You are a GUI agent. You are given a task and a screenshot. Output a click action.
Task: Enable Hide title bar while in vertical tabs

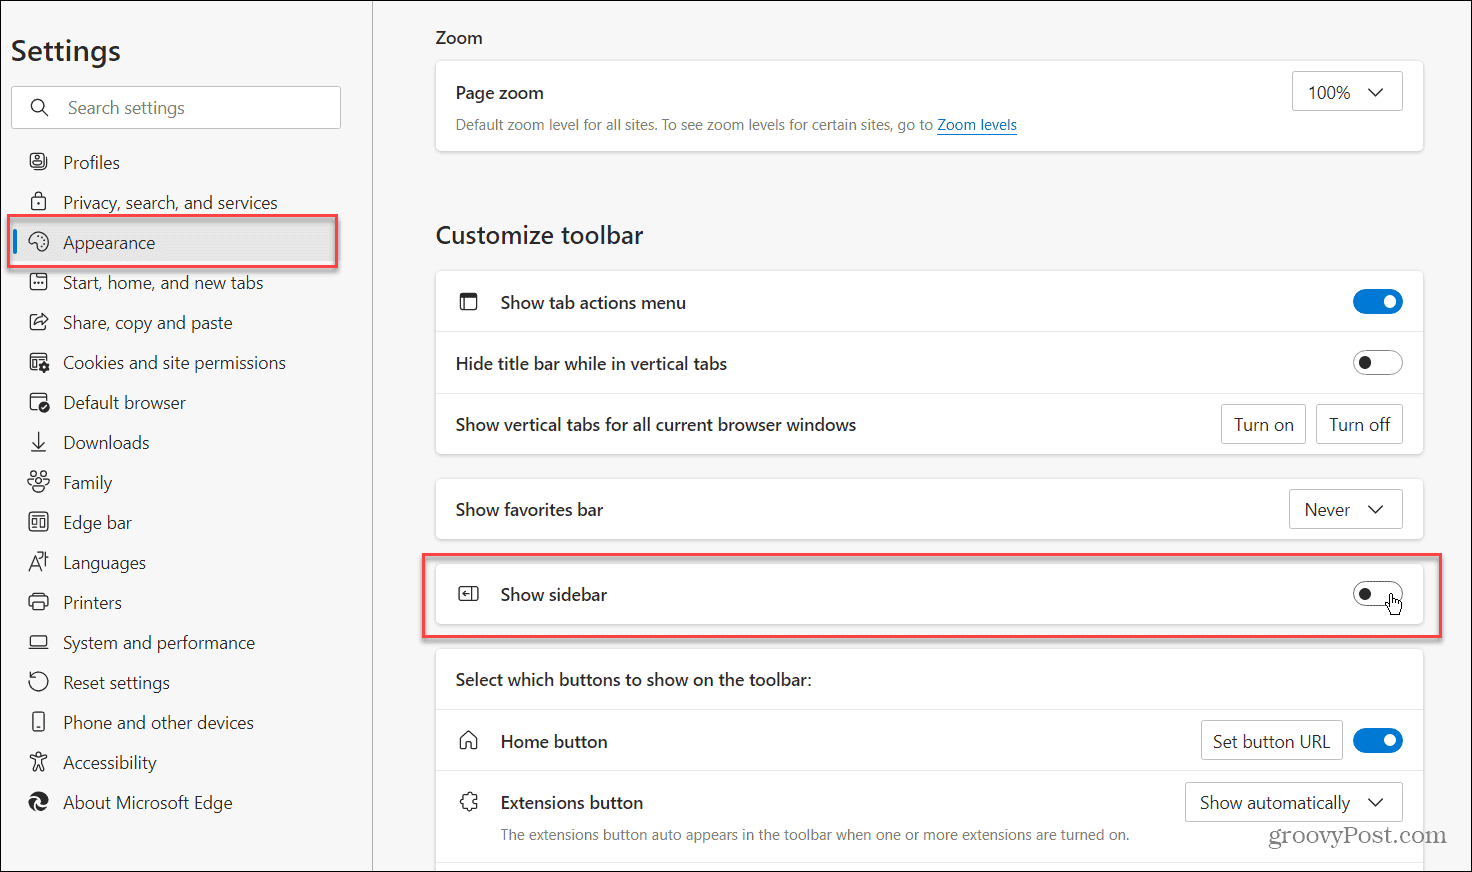tap(1377, 362)
